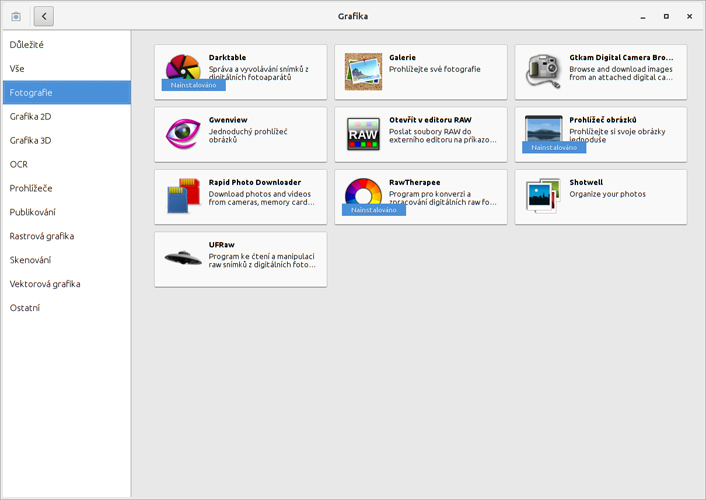Click Nainstalováno badge on RawTherapee
Viewport: 706px width, 500px height.
point(374,210)
